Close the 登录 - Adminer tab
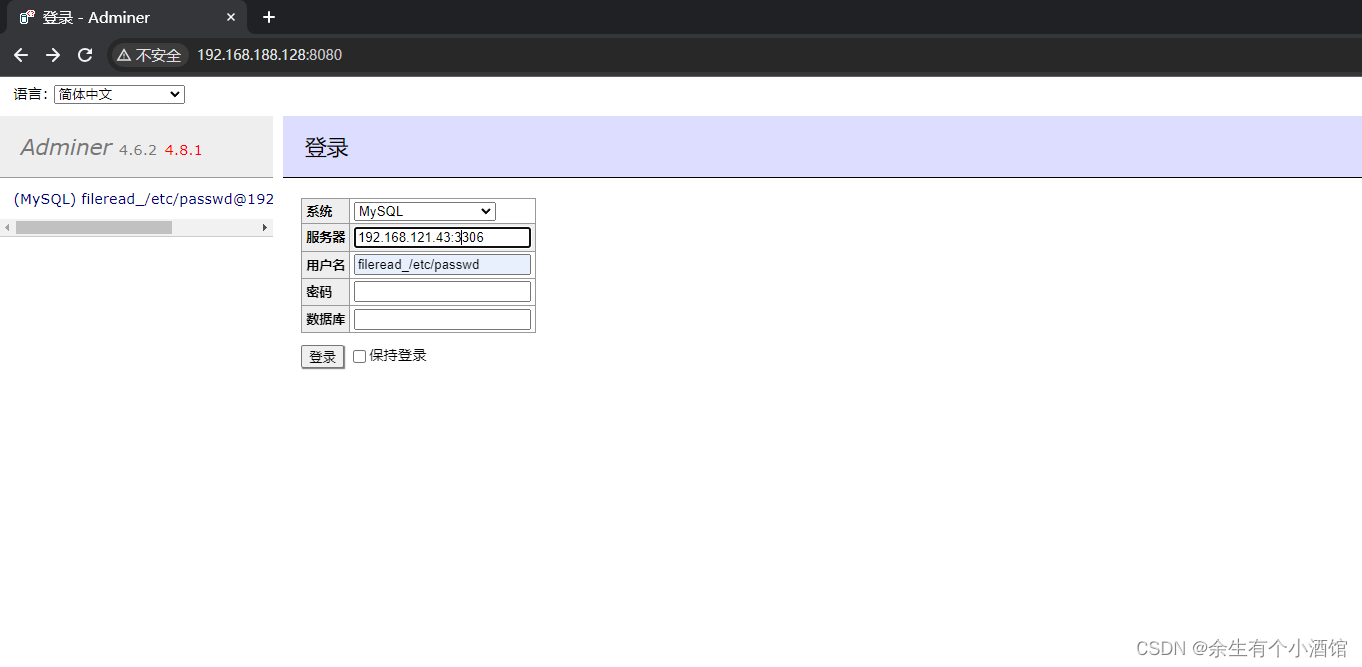Image resolution: width=1362 pixels, height=667 pixels. (231, 17)
